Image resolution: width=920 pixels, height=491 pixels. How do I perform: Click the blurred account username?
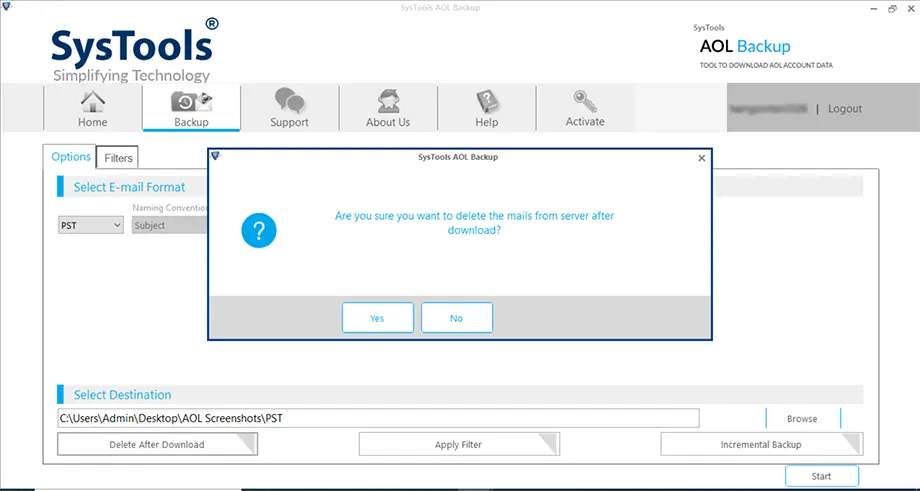769,109
